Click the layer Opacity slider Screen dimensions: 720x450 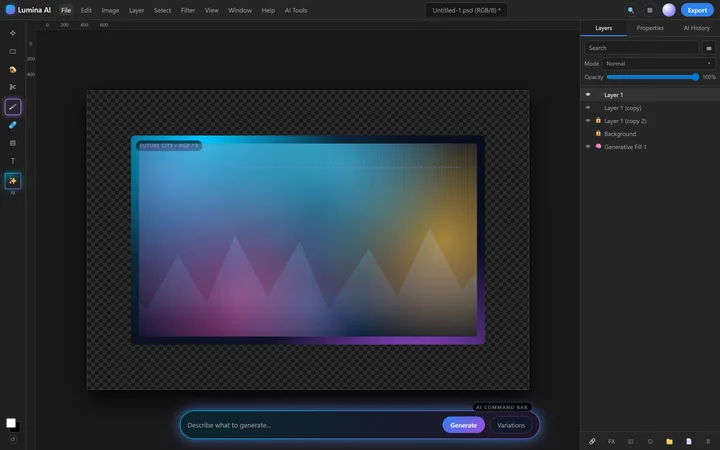[x=652, y=77]
